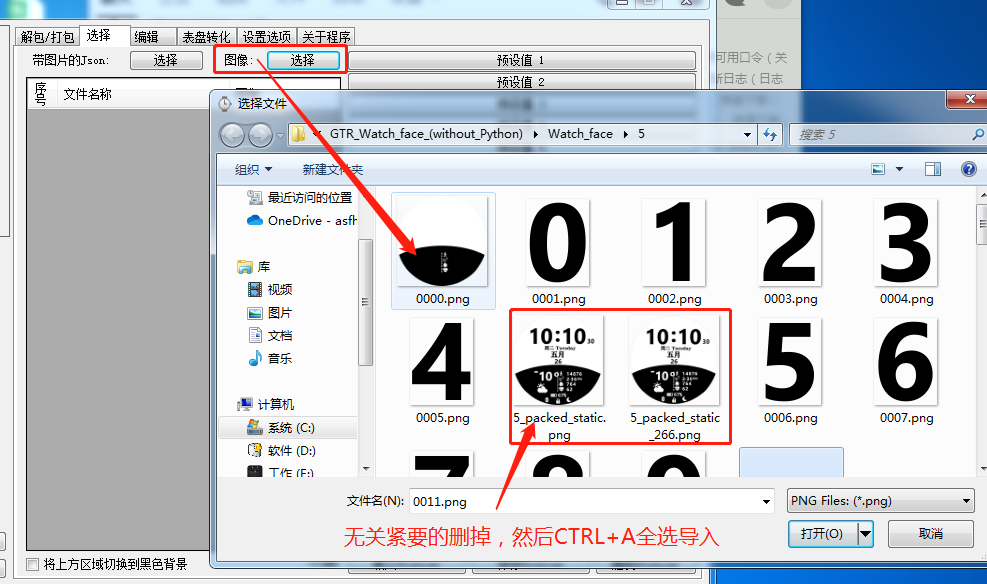Open the PNG Files type filter dropdown

881,501
